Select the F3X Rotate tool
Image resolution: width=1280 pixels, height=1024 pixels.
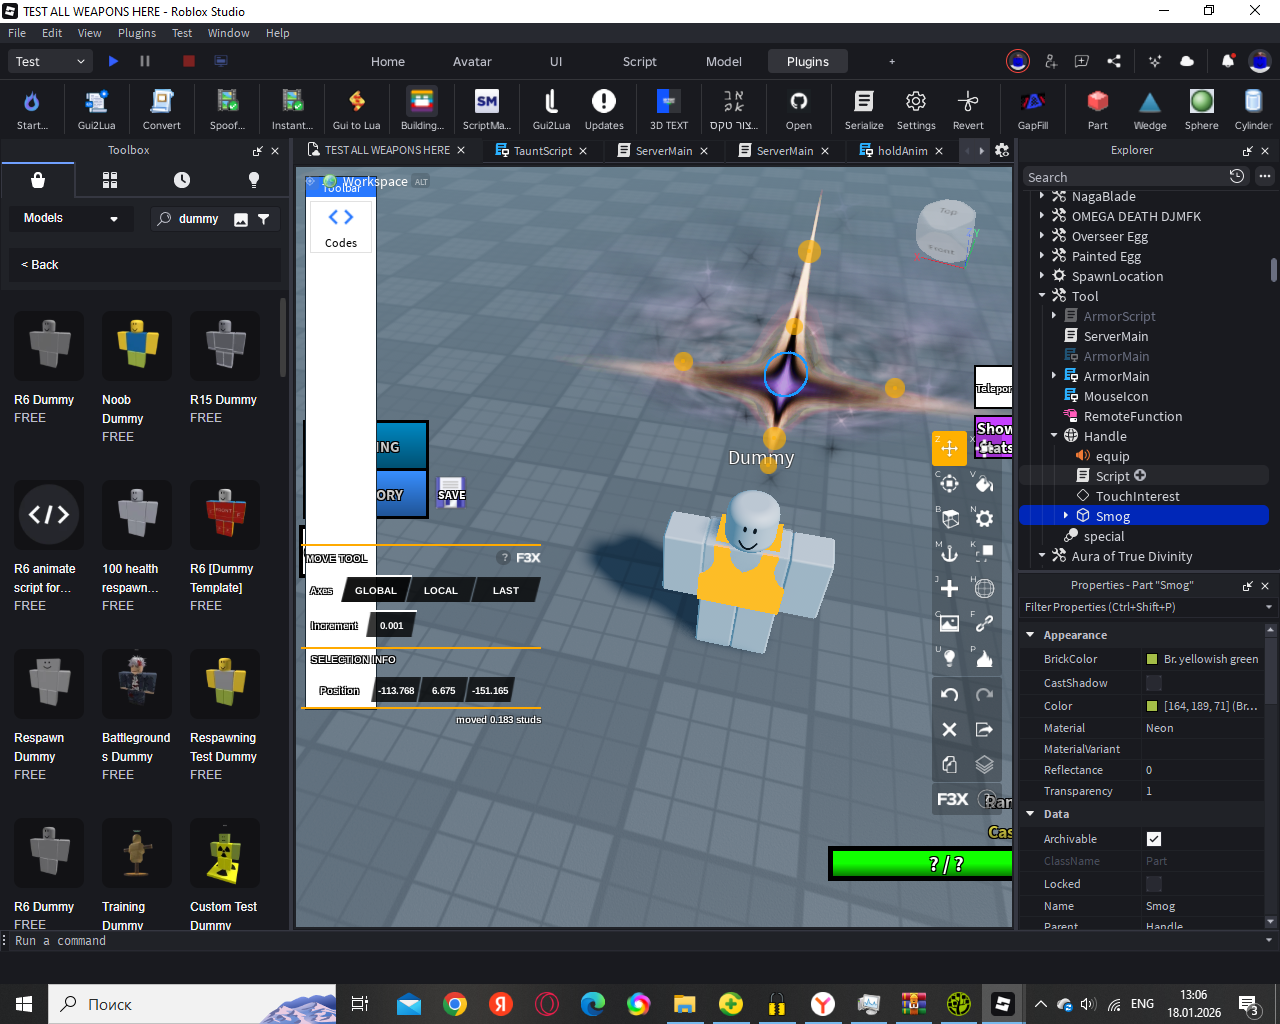click(949, 484)
